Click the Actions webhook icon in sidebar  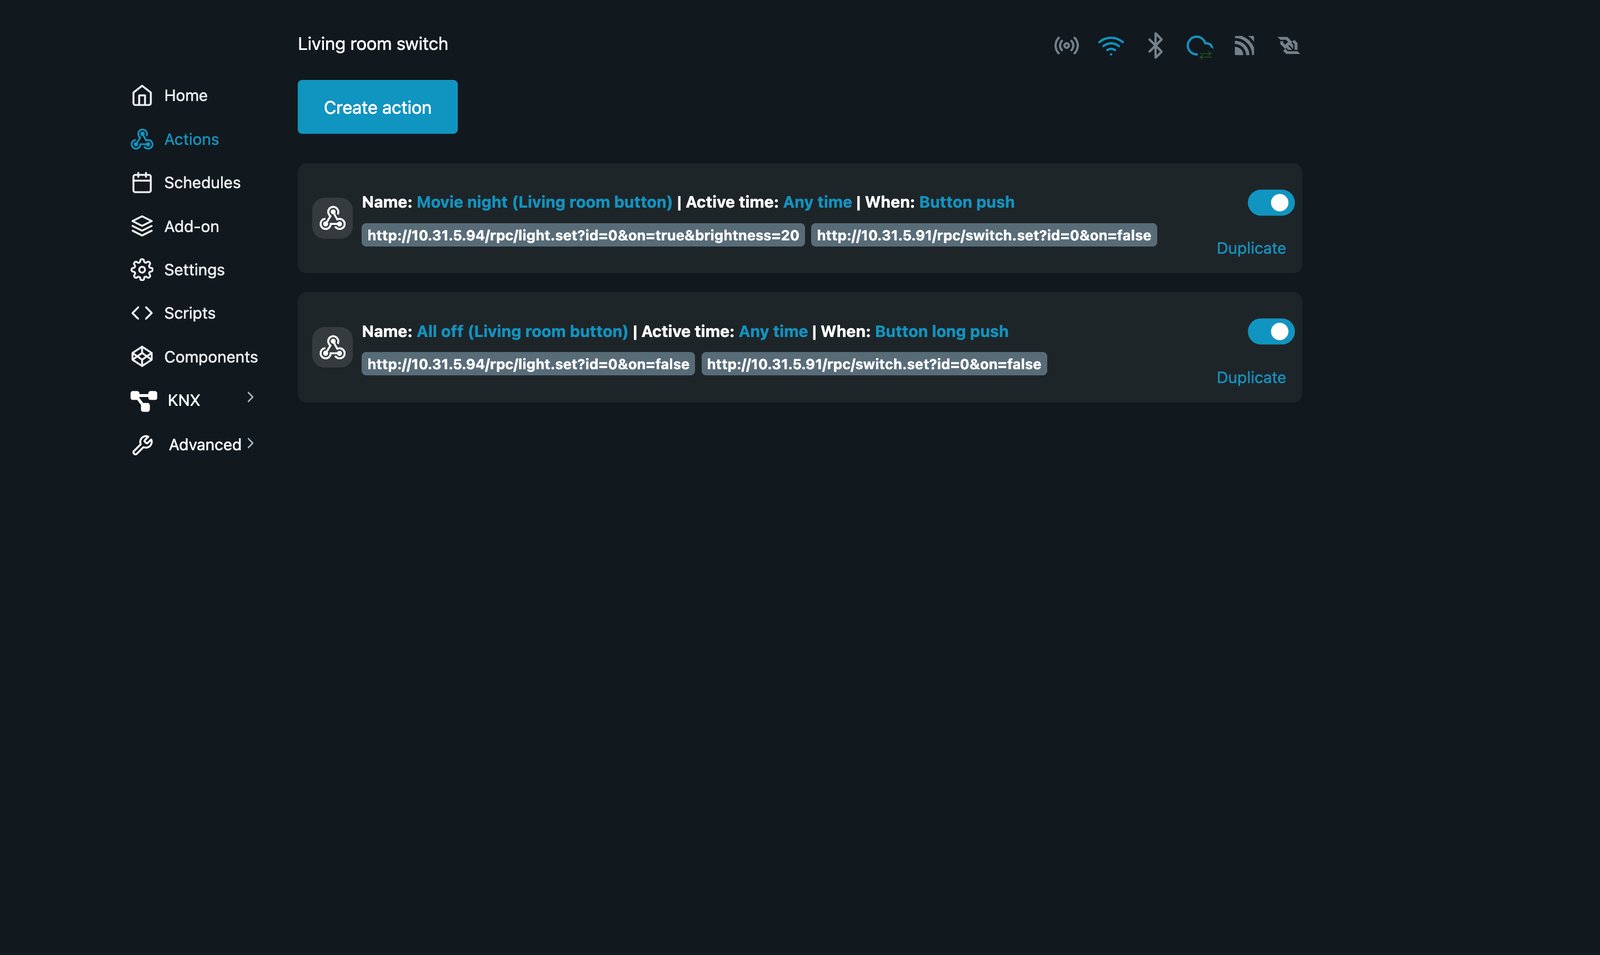coord(142,139)
